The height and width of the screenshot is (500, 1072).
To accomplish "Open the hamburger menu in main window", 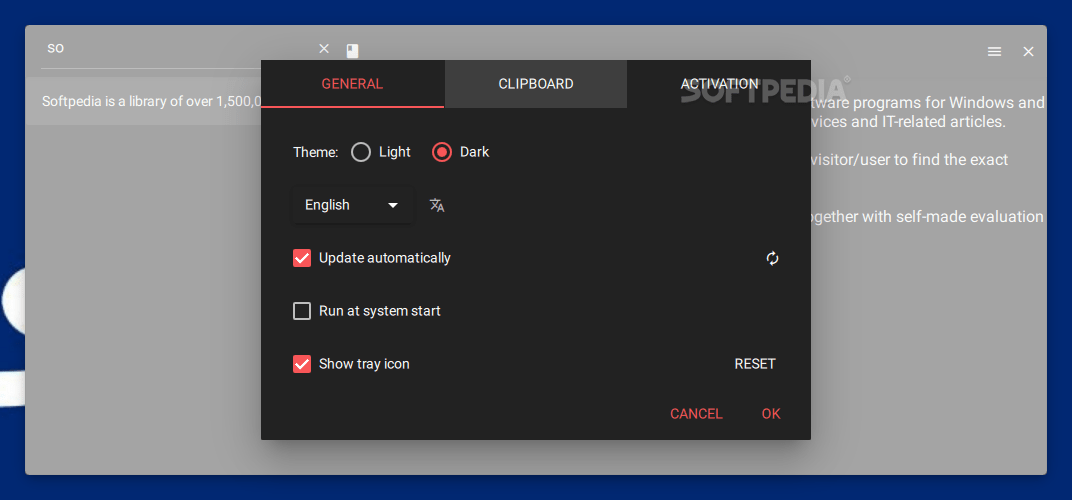I will coord(995,51).
